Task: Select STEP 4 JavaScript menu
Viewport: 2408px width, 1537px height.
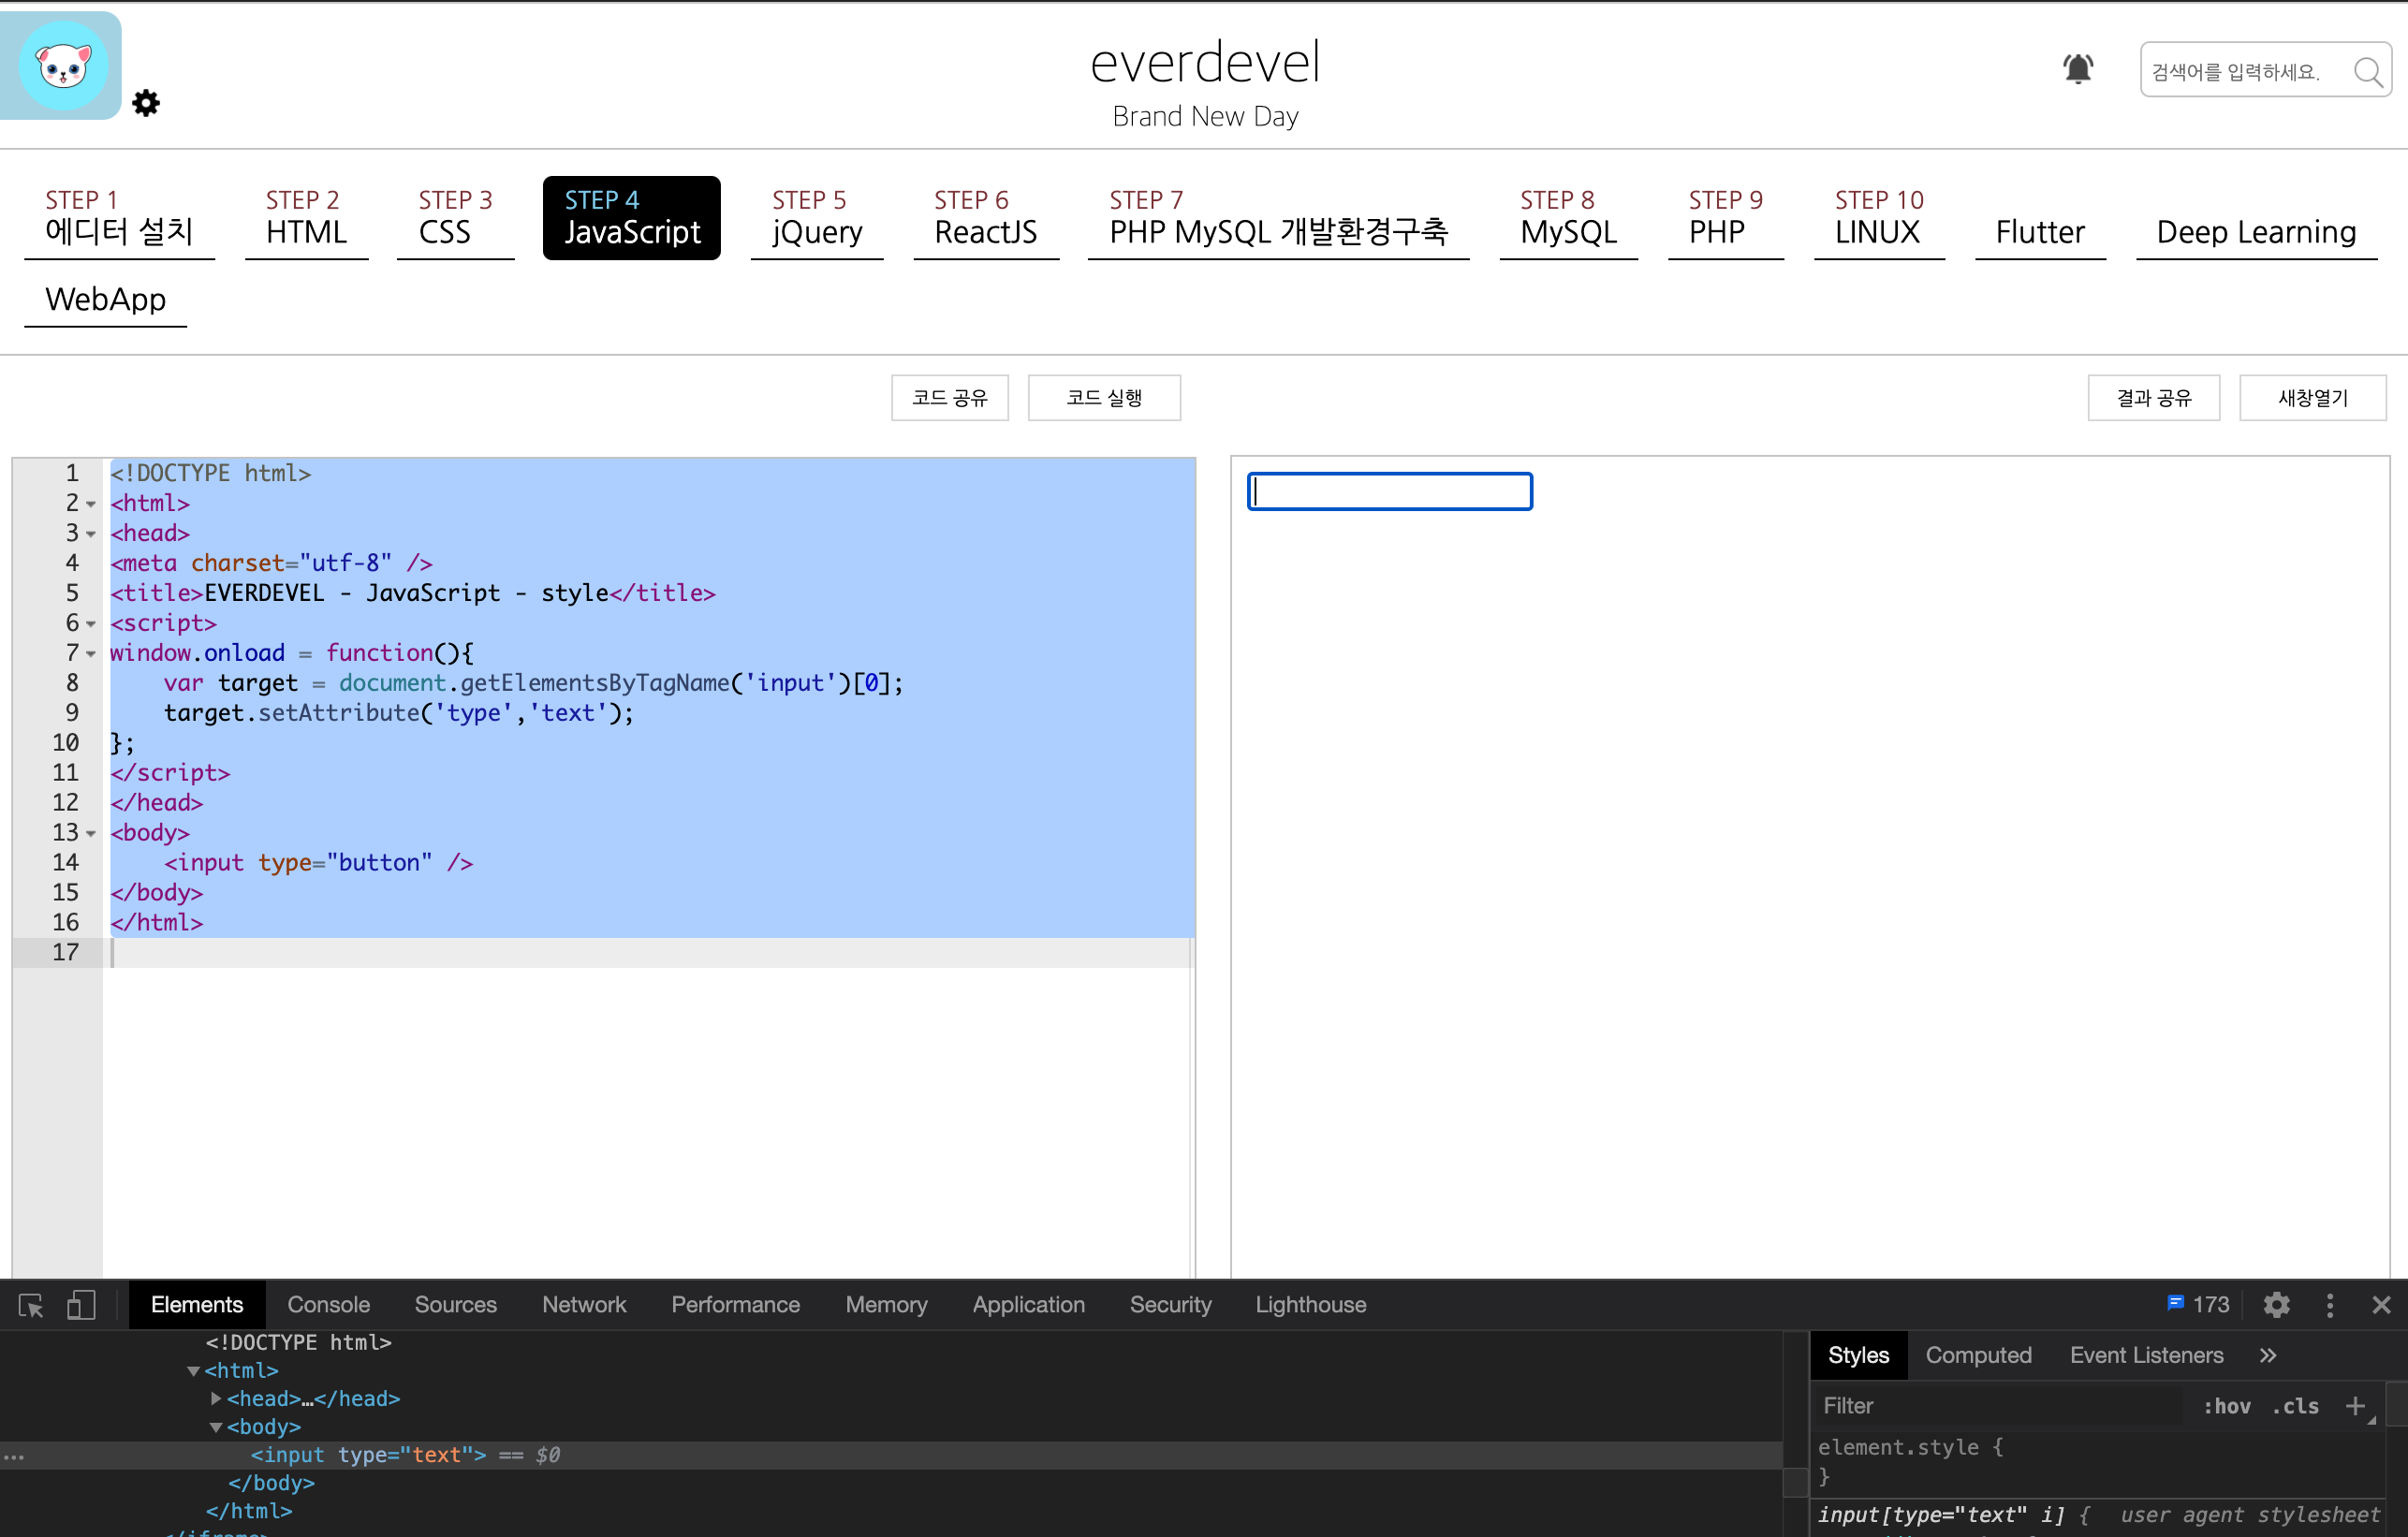Action: [x=631, y=217]
